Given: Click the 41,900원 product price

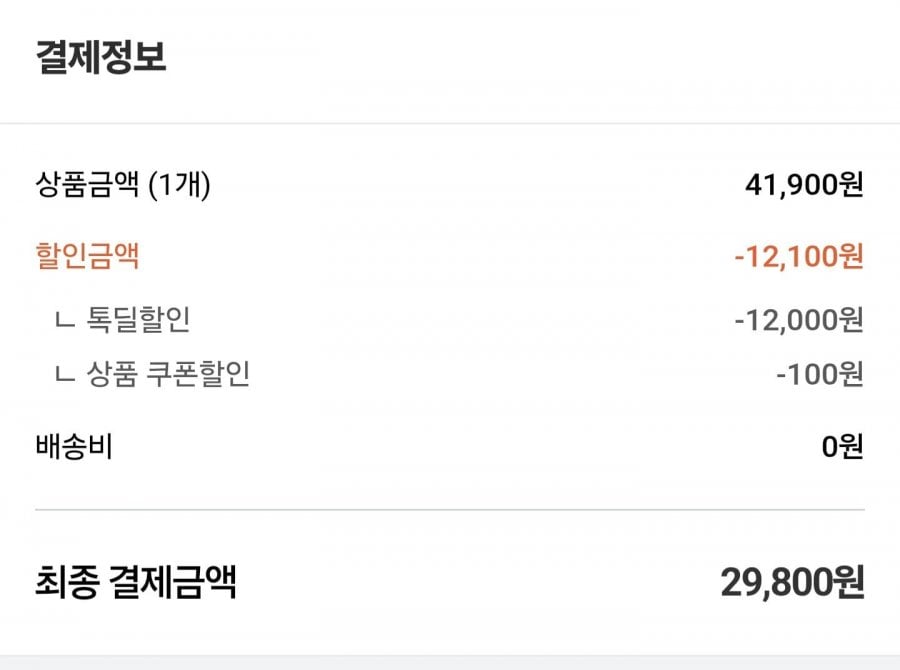Looking at the screenshot, I should point(804,185).
